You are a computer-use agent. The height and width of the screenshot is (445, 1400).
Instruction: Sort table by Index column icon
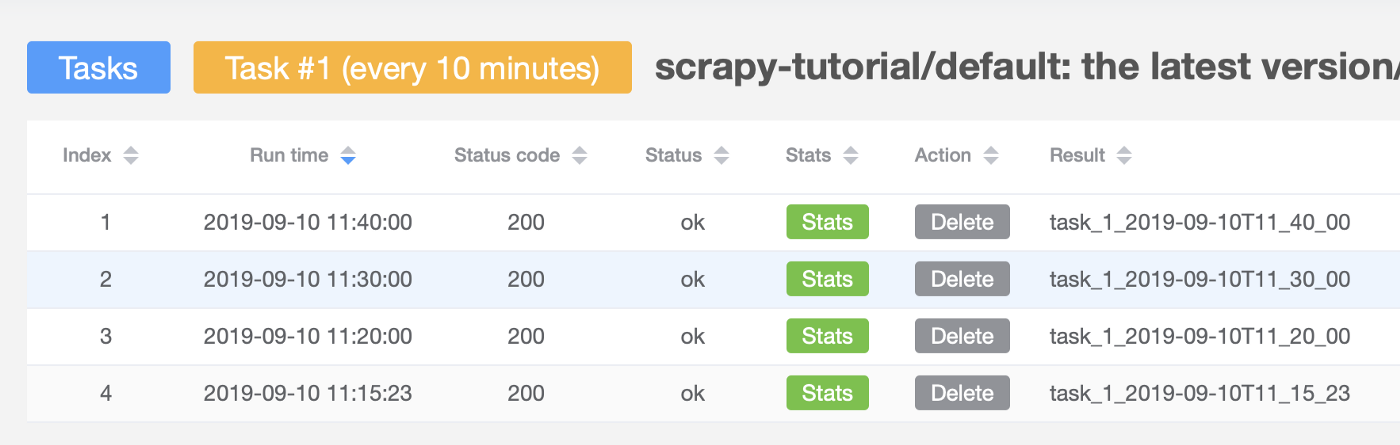130,156
